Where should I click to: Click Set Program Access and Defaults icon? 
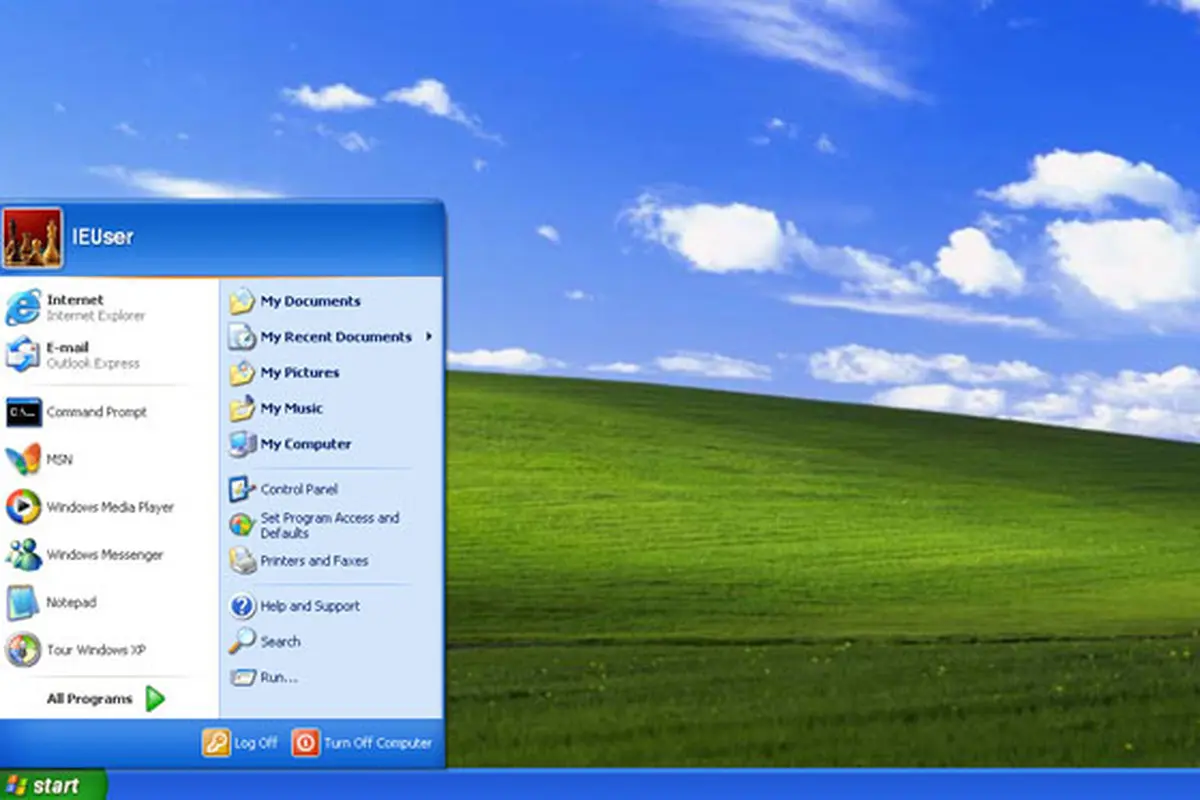point(242,525)
